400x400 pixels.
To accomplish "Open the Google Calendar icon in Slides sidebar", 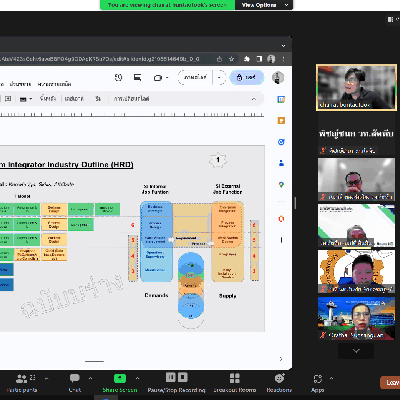I will click(281, 99).
